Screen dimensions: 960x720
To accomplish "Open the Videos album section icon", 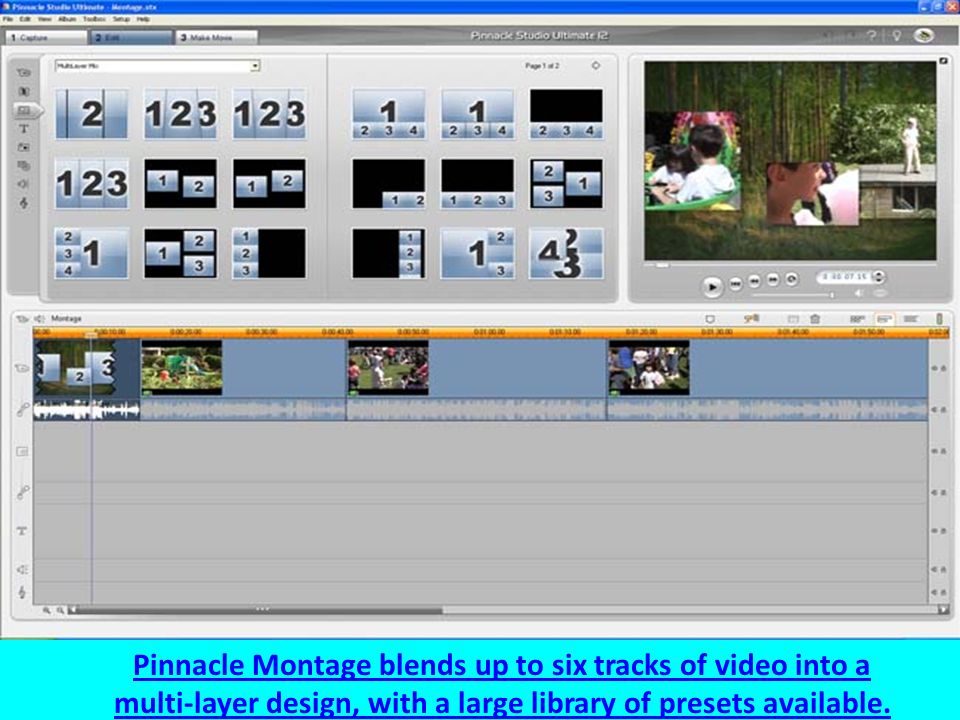I will [24, 73].
